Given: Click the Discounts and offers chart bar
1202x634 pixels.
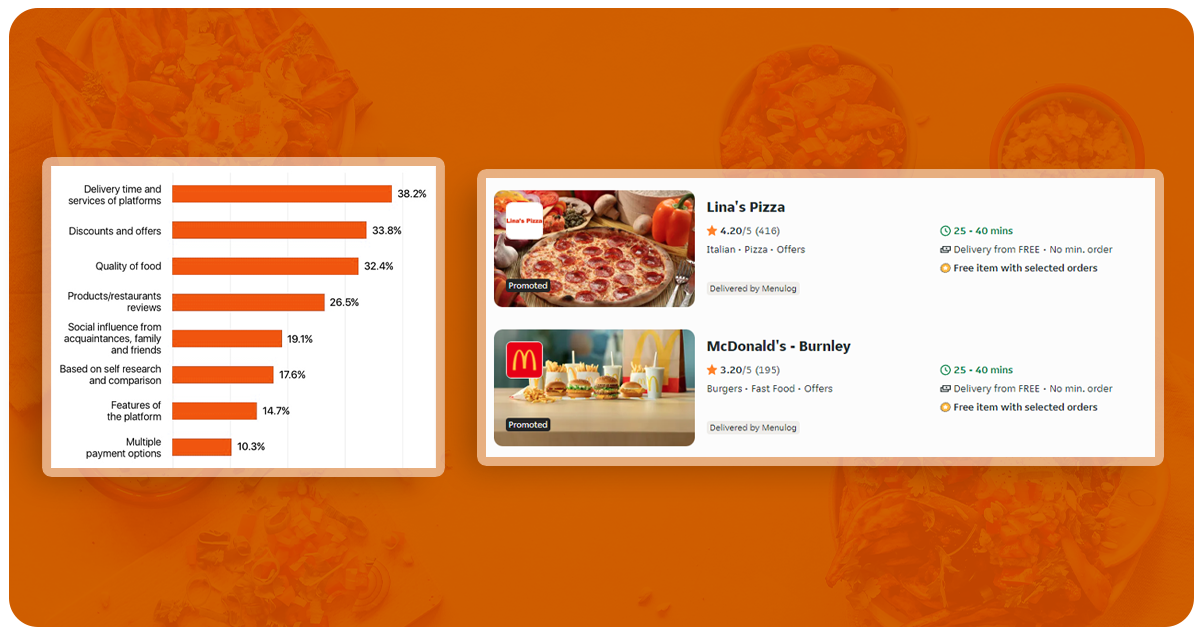Looking at the screenshot, I should pyautogui.click(x=269, y=230).
